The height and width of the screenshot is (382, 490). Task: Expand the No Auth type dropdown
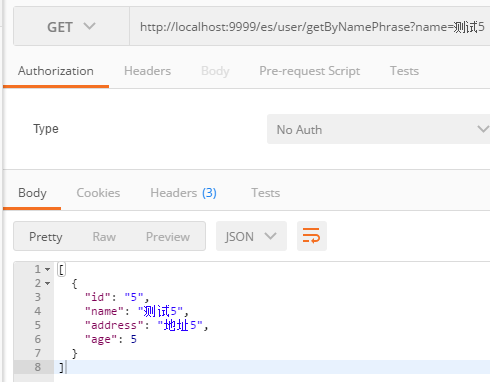click(x=379, y=129)
